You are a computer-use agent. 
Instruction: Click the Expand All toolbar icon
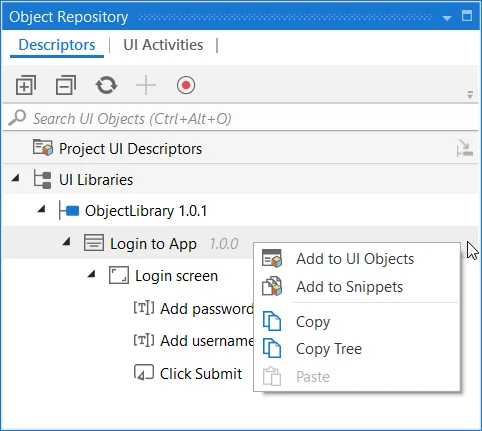26,85
